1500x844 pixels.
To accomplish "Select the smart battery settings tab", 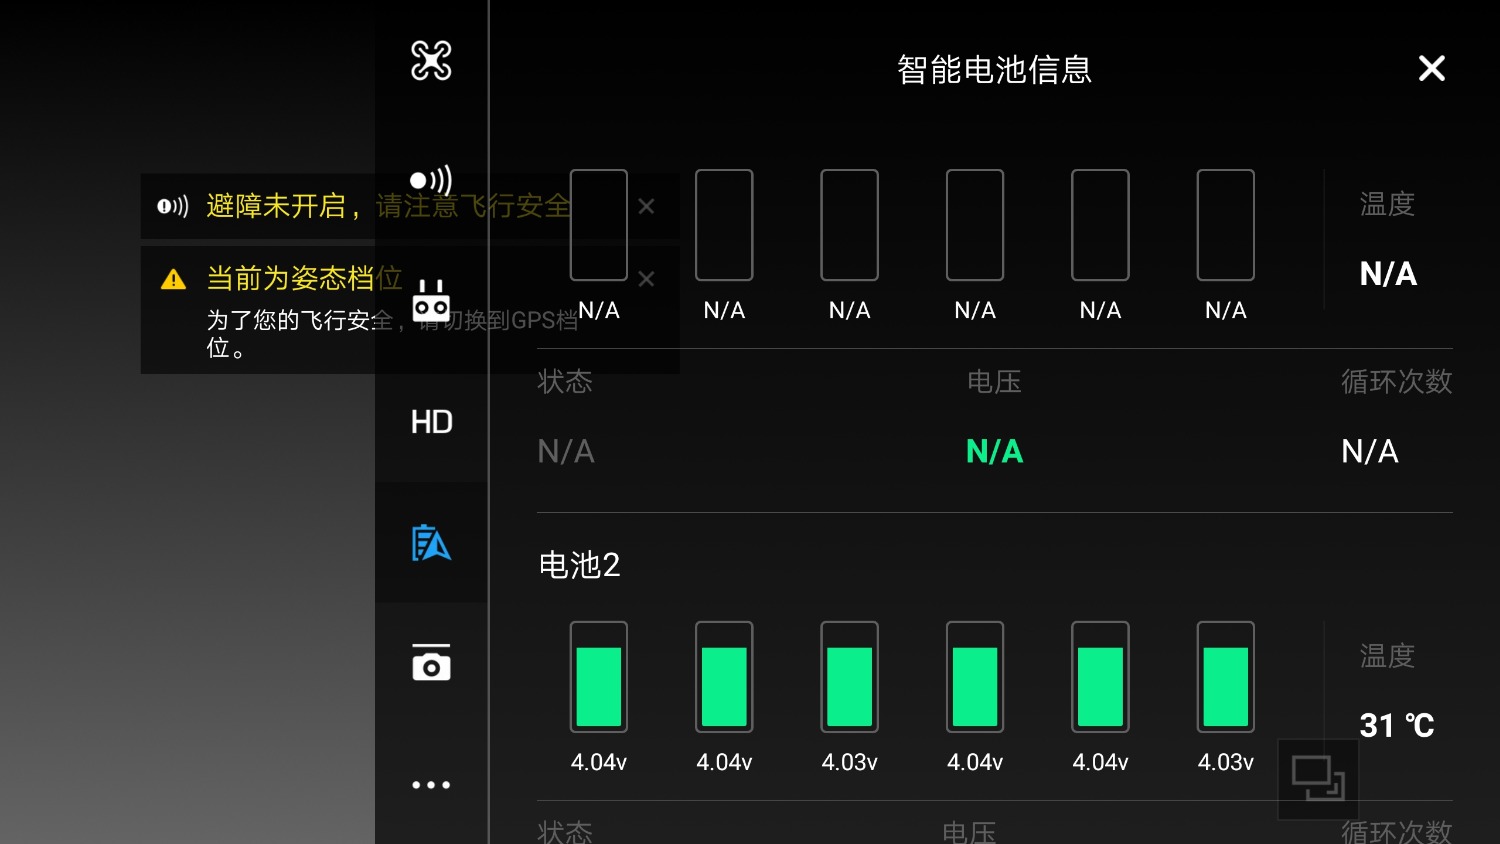I will click(x=431, y=543).
